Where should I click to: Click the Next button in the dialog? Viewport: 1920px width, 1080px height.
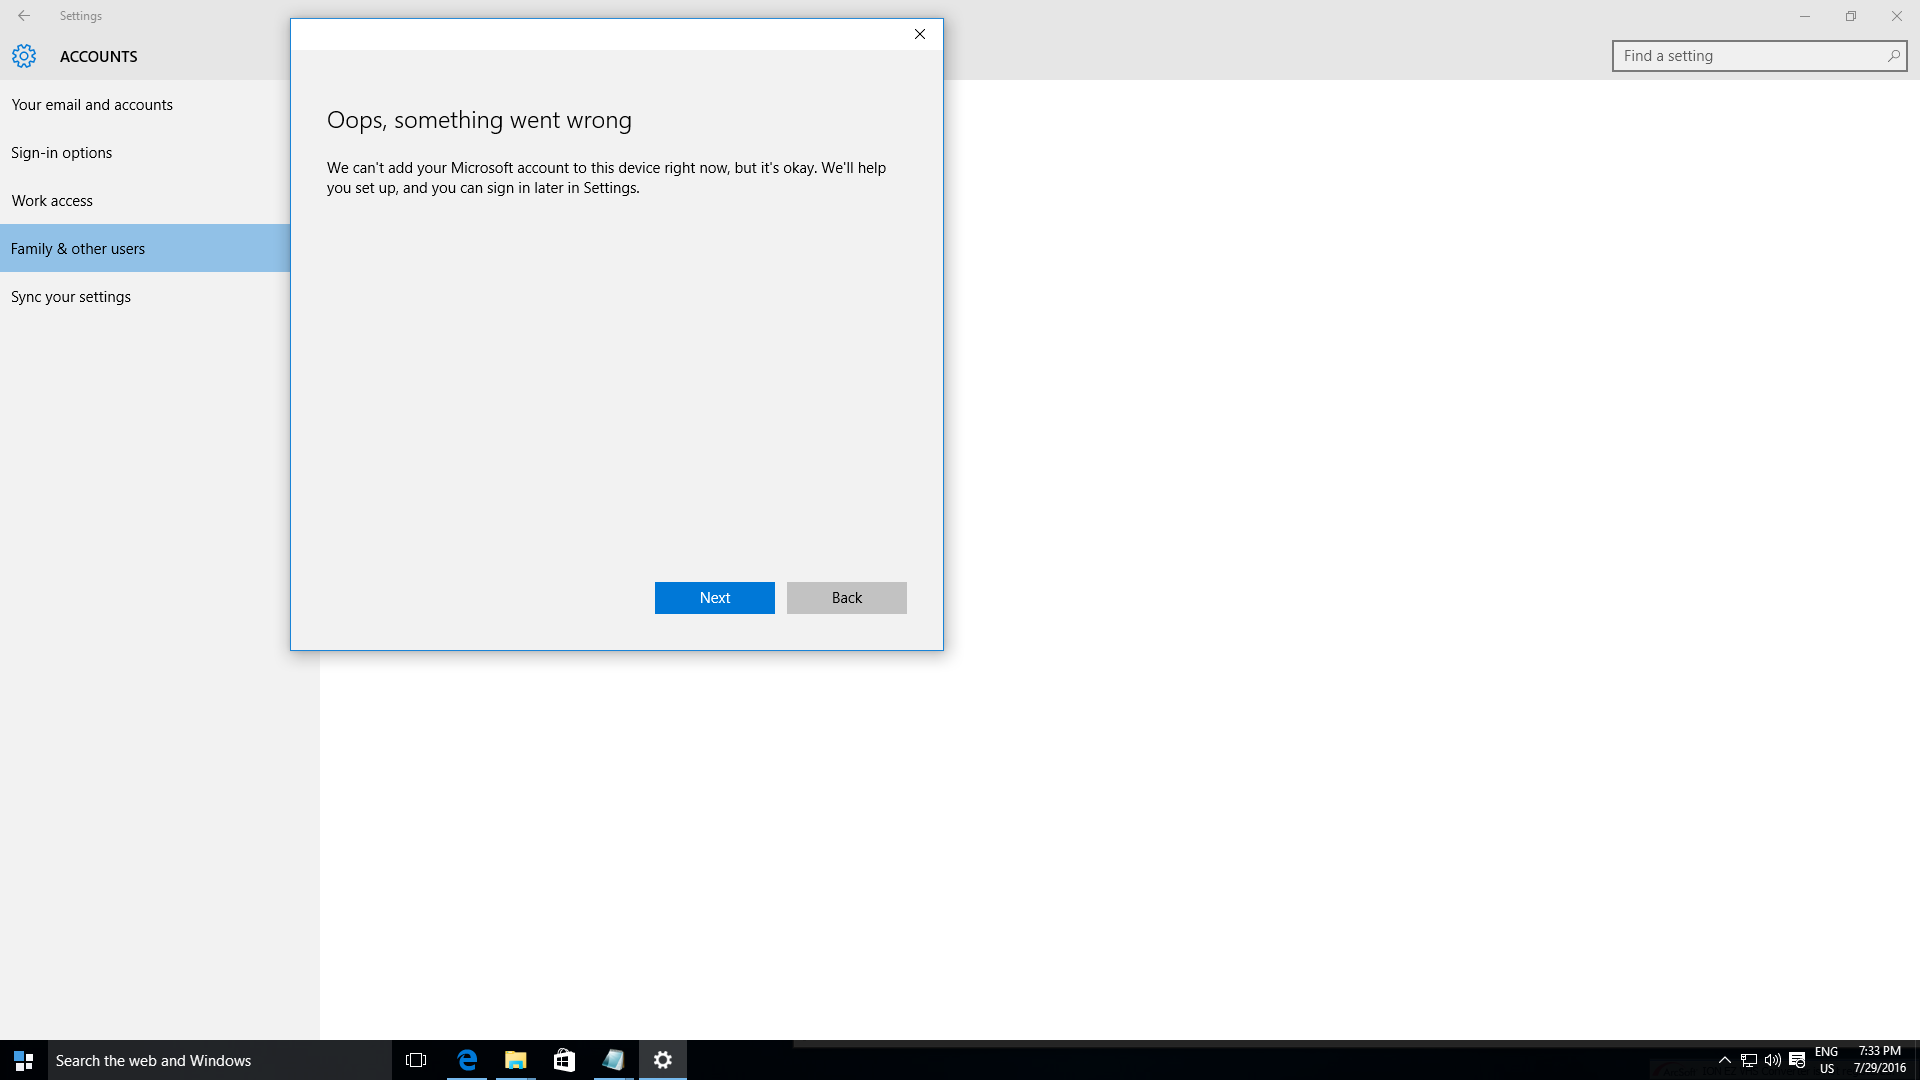click(714, 598)
